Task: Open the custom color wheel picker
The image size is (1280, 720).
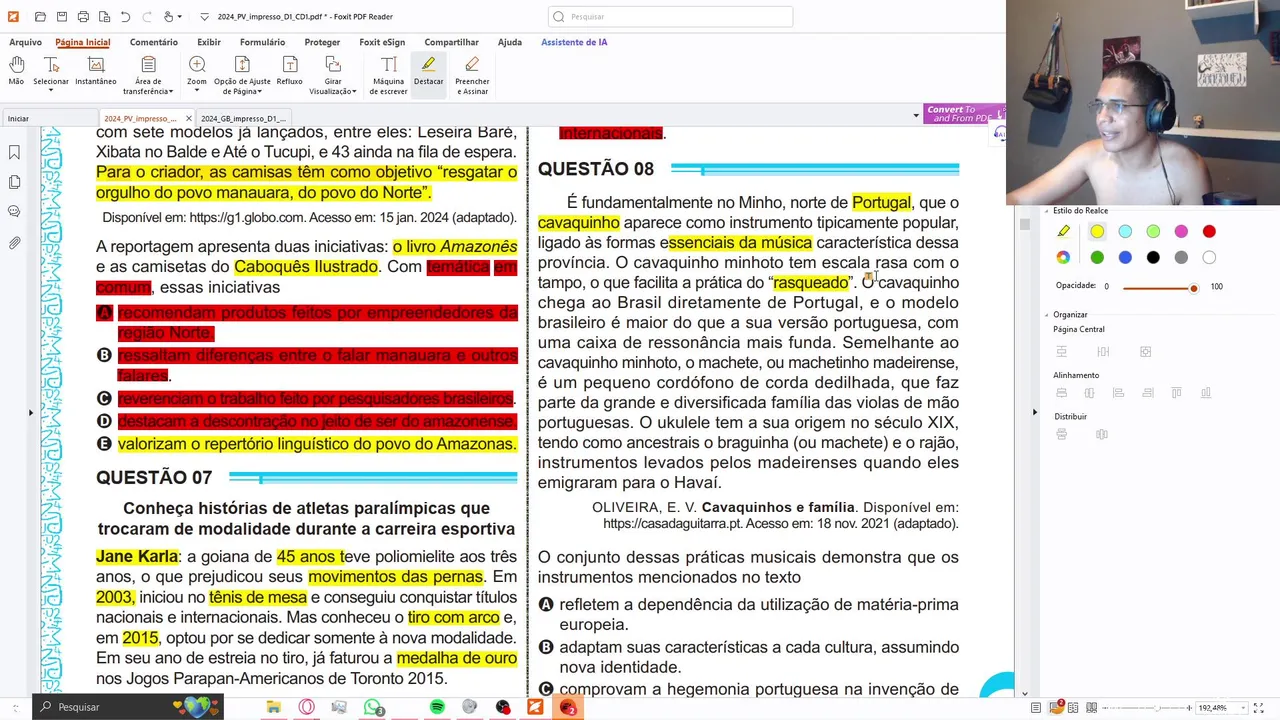Action: pyautogui.click(x=1063, y=258)
